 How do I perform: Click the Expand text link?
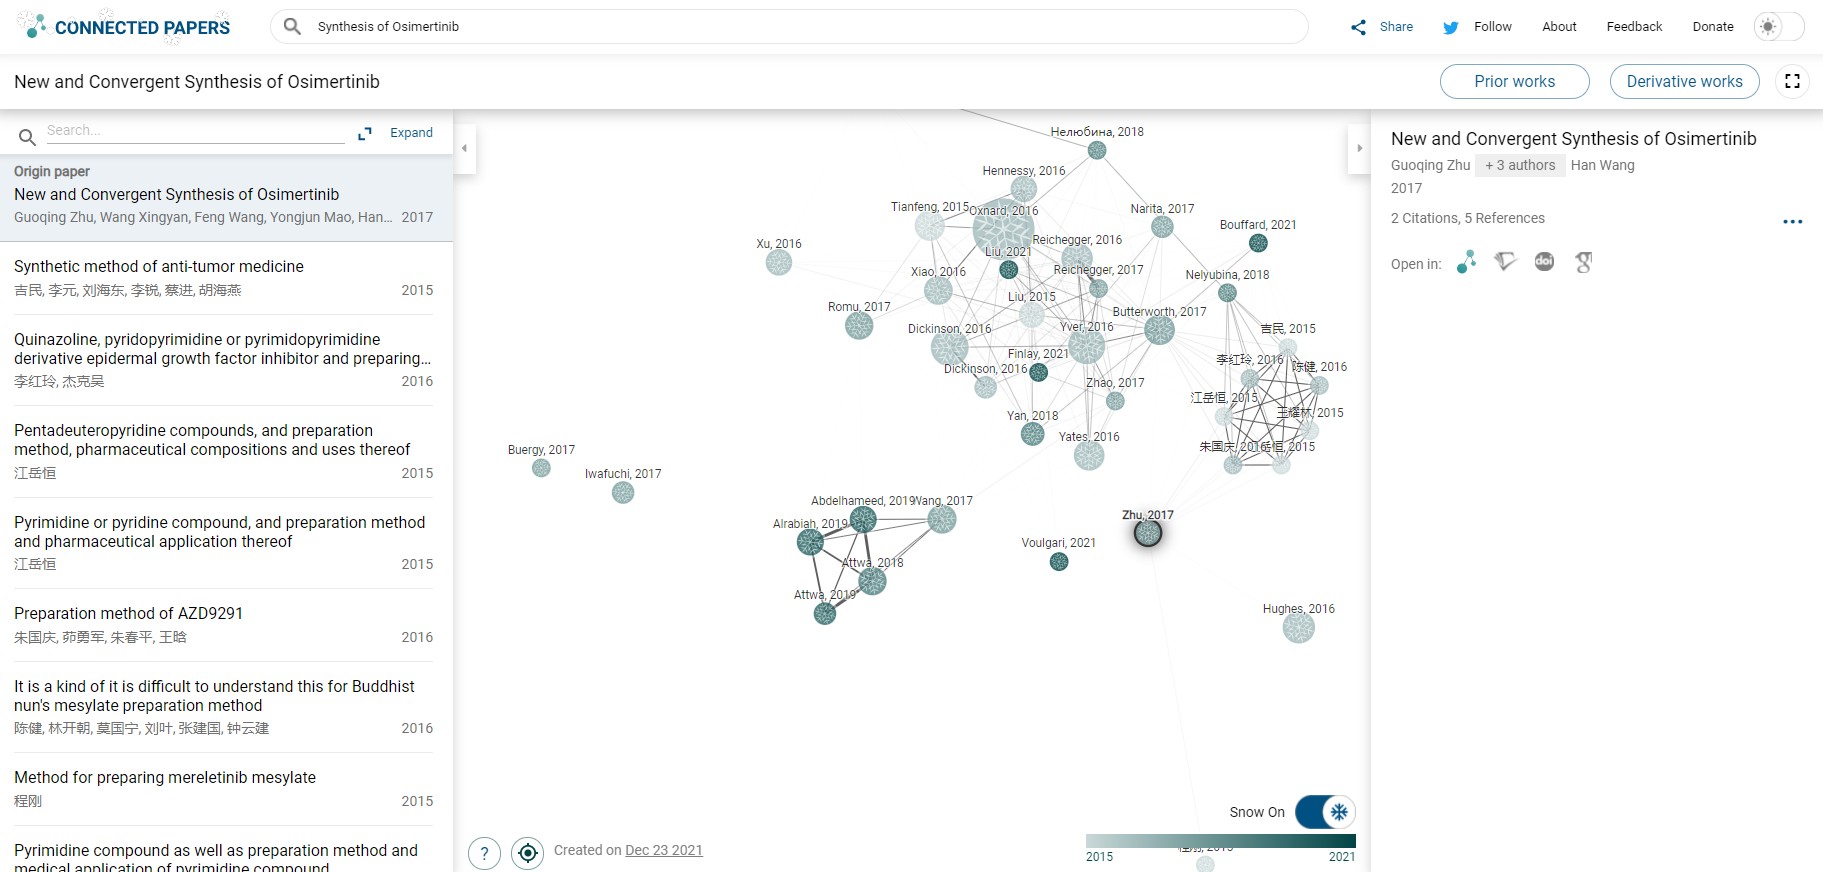(411, 133)
